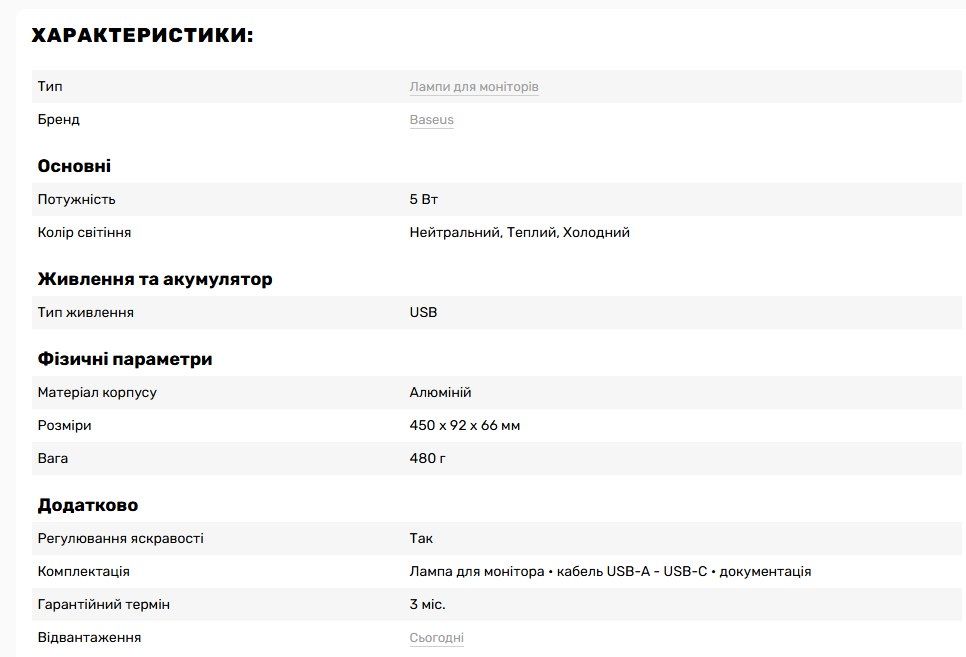Click the "USB" power type value

pos(423,312)
